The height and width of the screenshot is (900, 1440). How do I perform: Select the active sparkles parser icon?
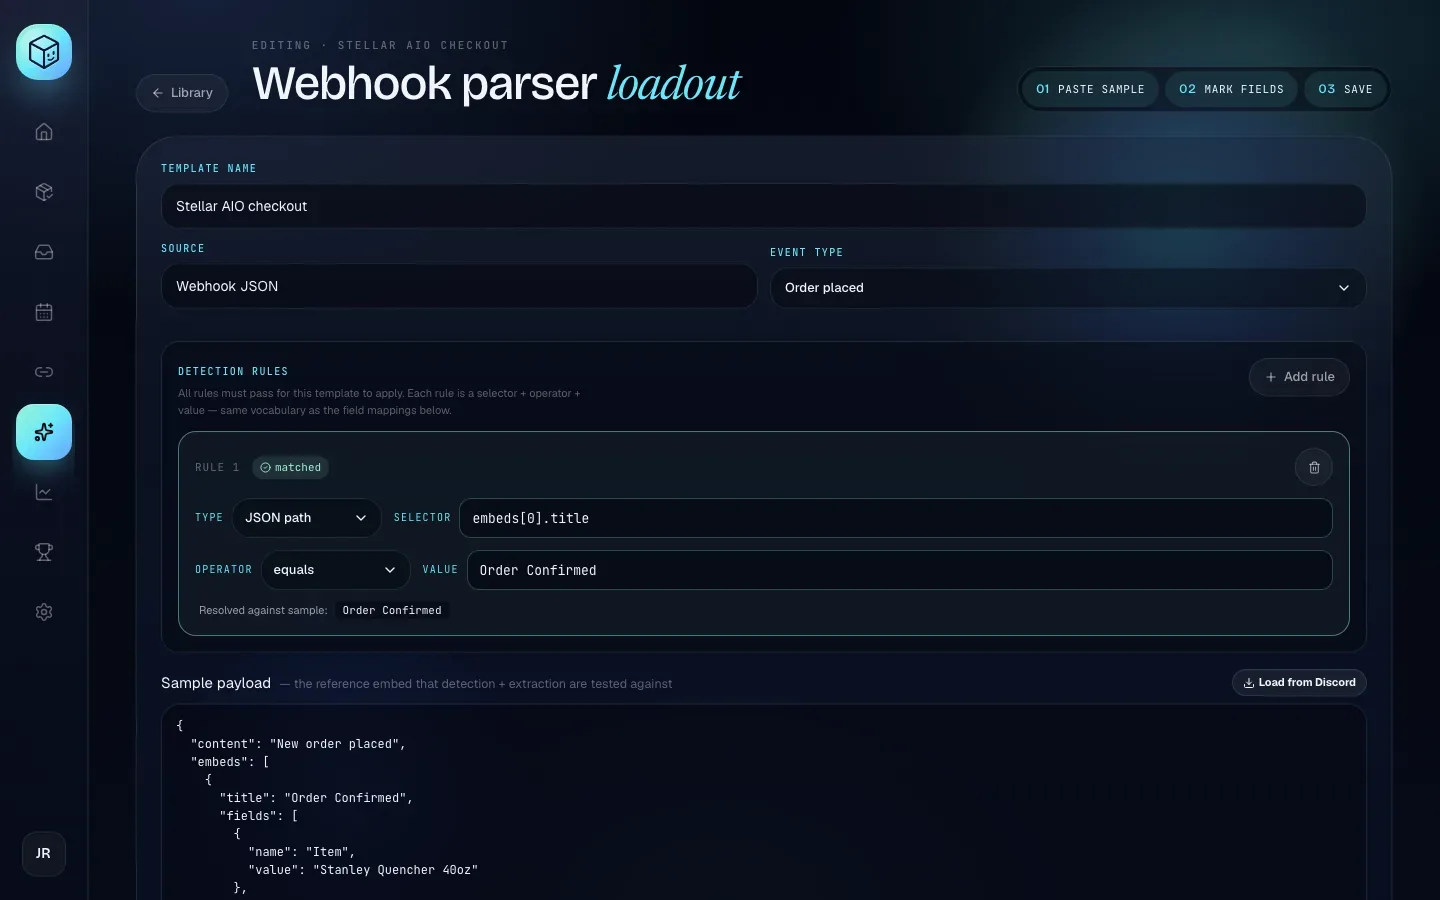(x=44, y=432)
